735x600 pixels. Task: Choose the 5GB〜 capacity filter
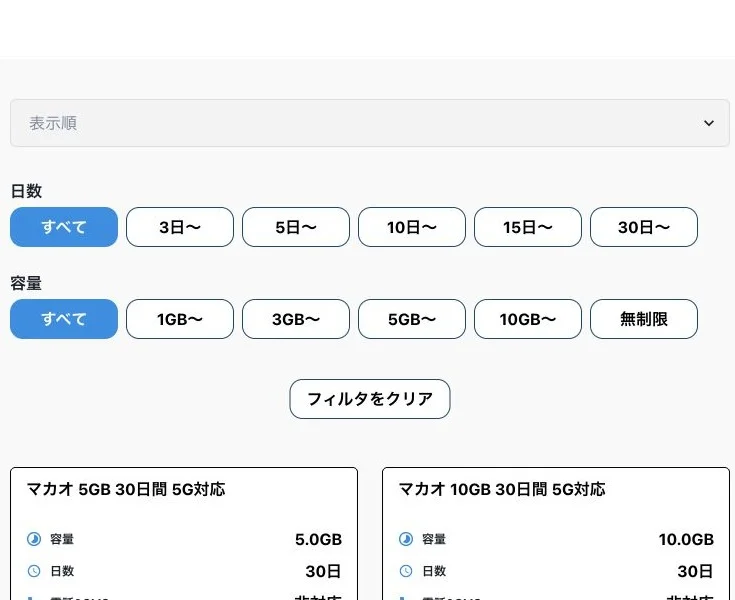(x=412, y=319)
